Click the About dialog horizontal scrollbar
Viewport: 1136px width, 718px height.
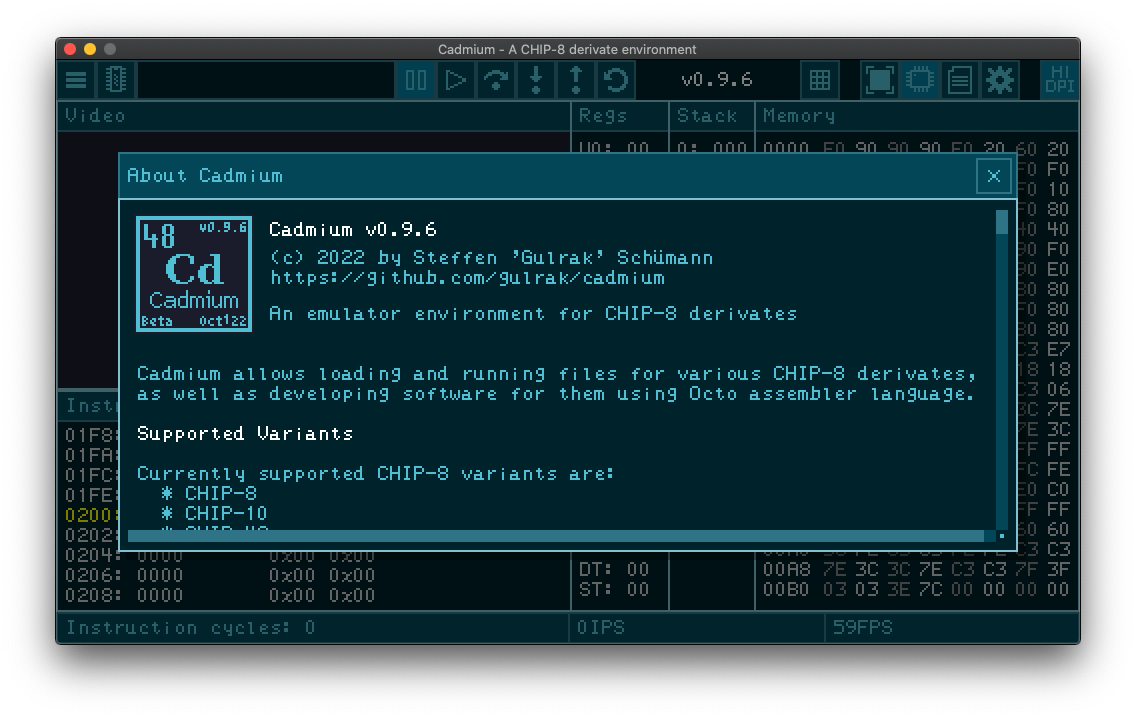pyautogui.click(x=556, y=536)
